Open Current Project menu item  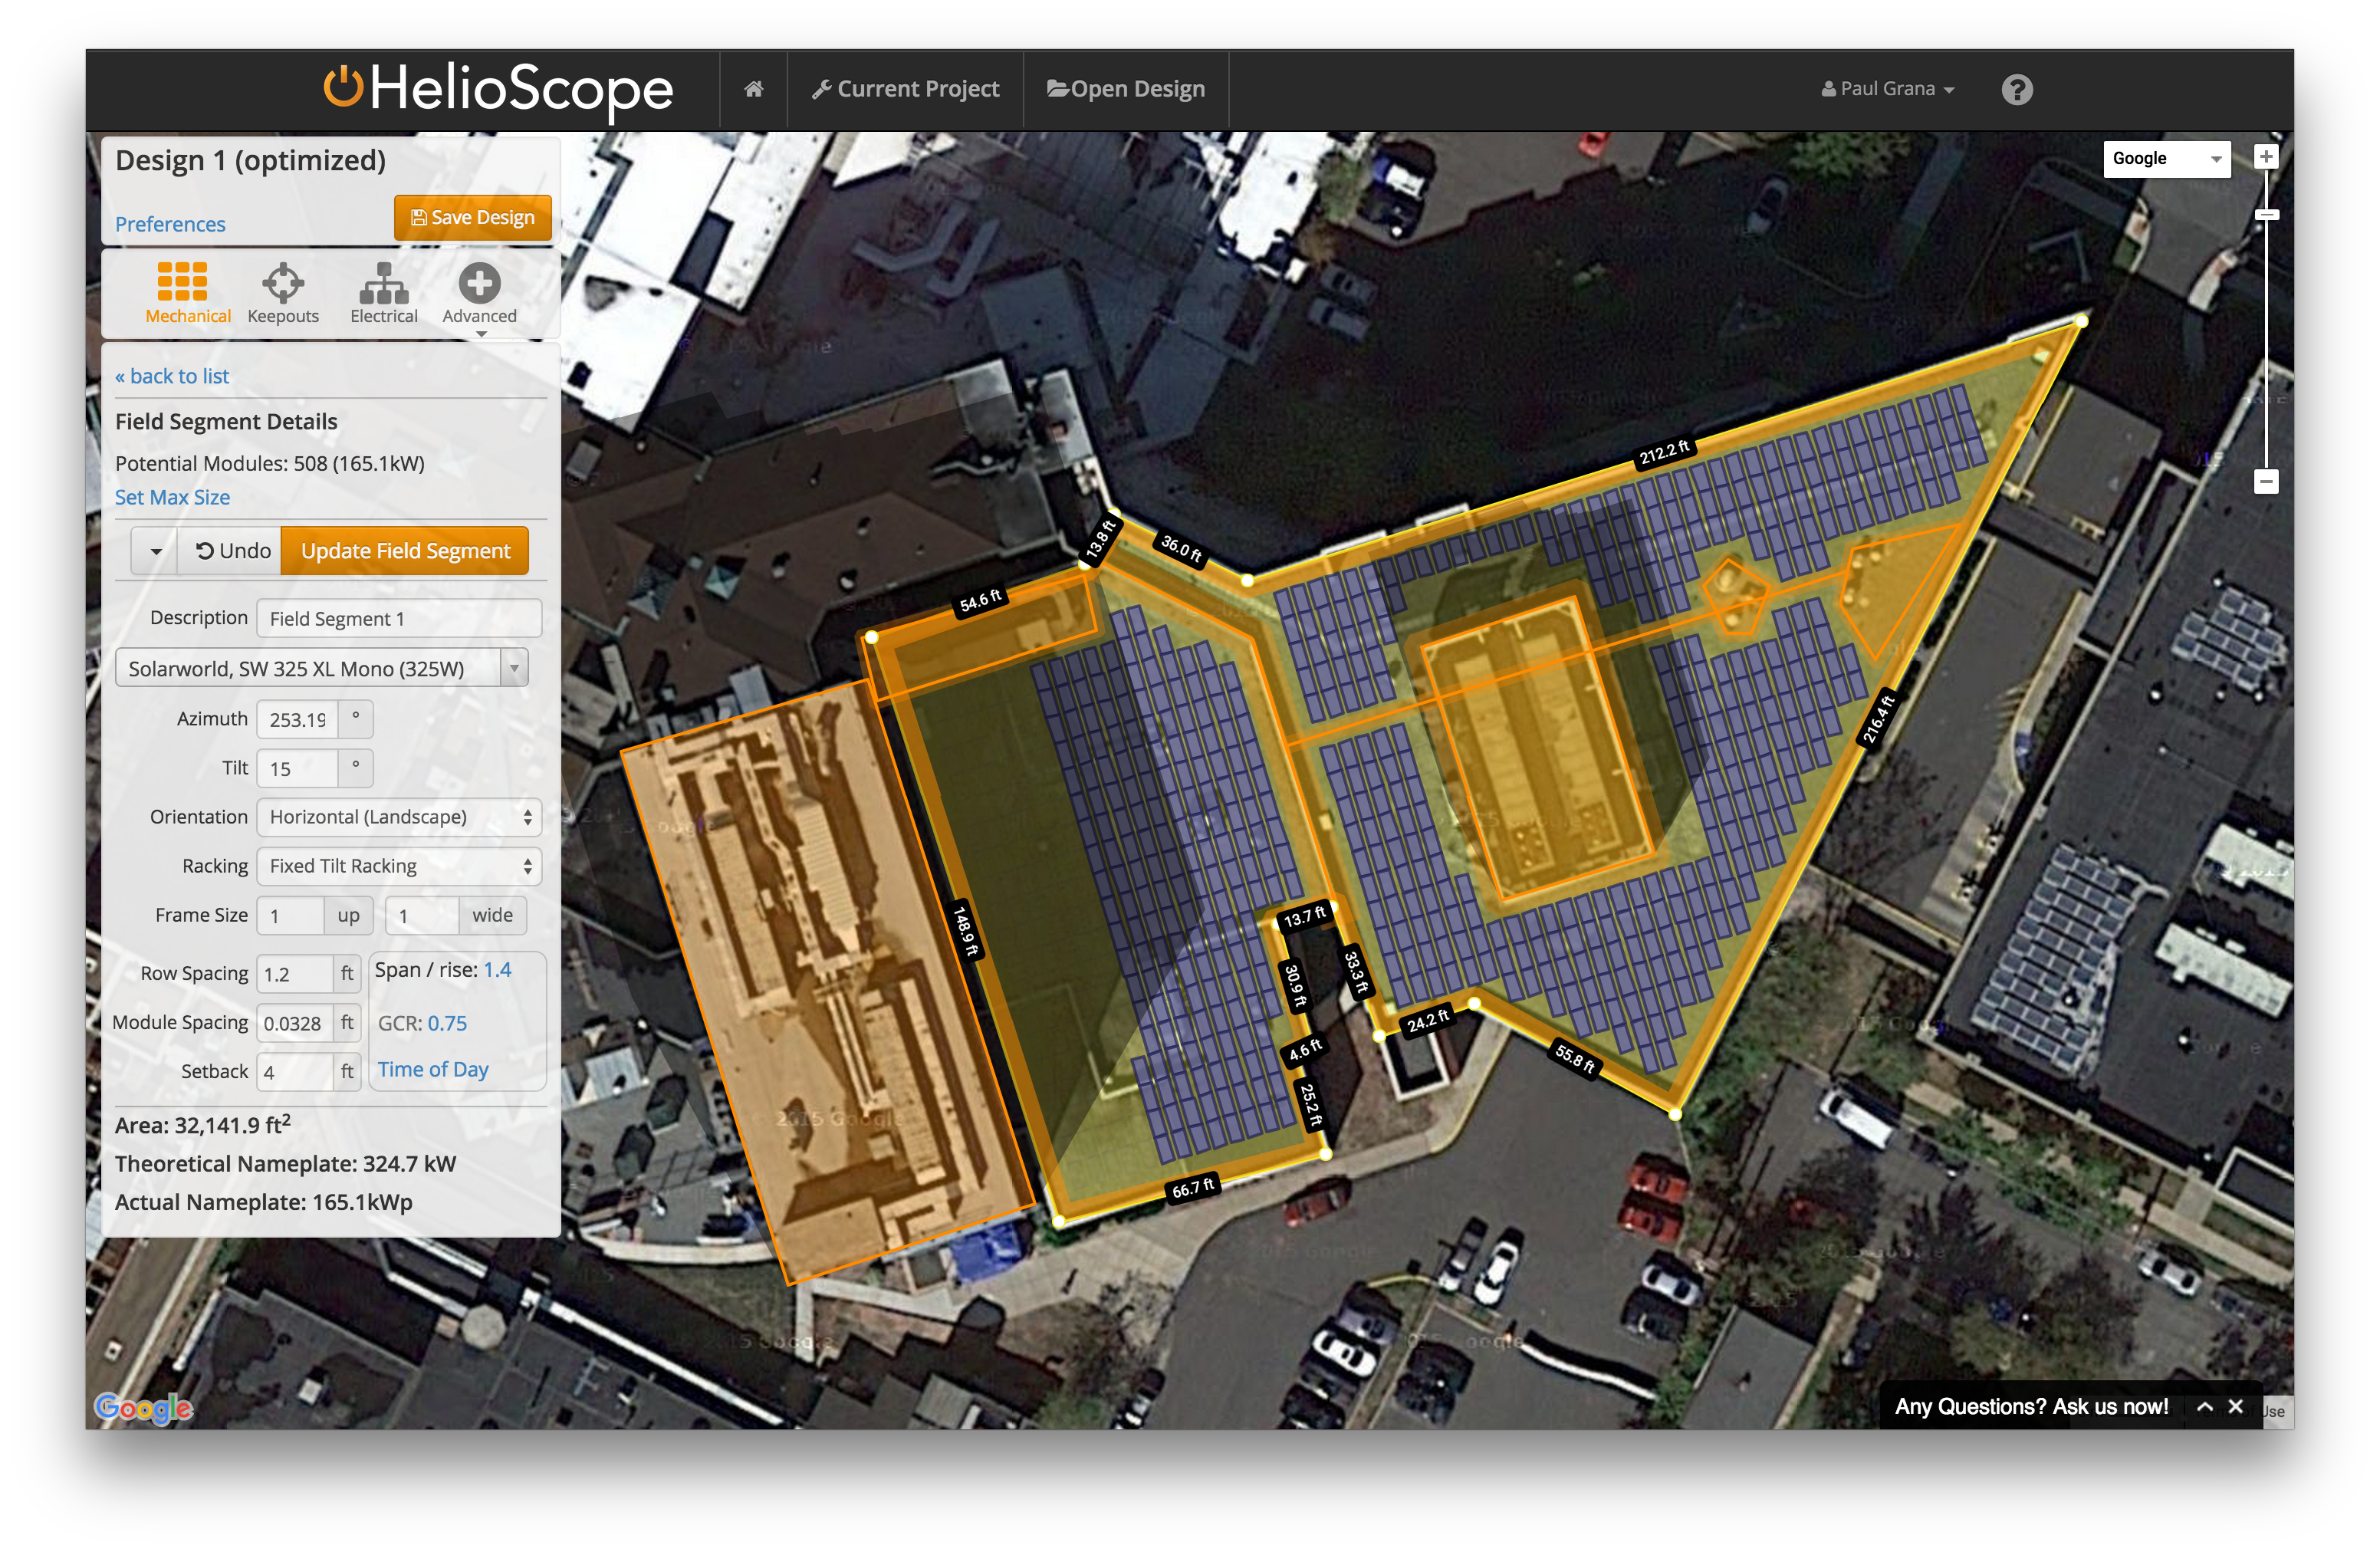[x=905, y=89]
